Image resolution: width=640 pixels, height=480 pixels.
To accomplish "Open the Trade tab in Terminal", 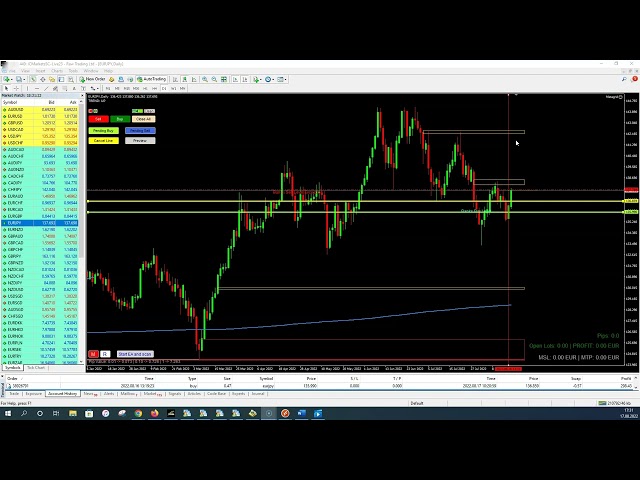I will pyautogui.click(x=14, y=394).
